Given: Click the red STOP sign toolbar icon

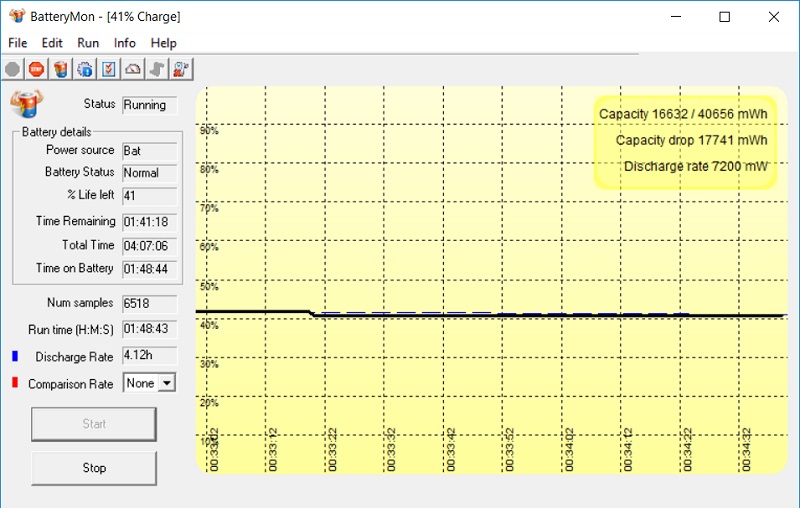Looking at the screenshot, I should click(x=36, y=69).
